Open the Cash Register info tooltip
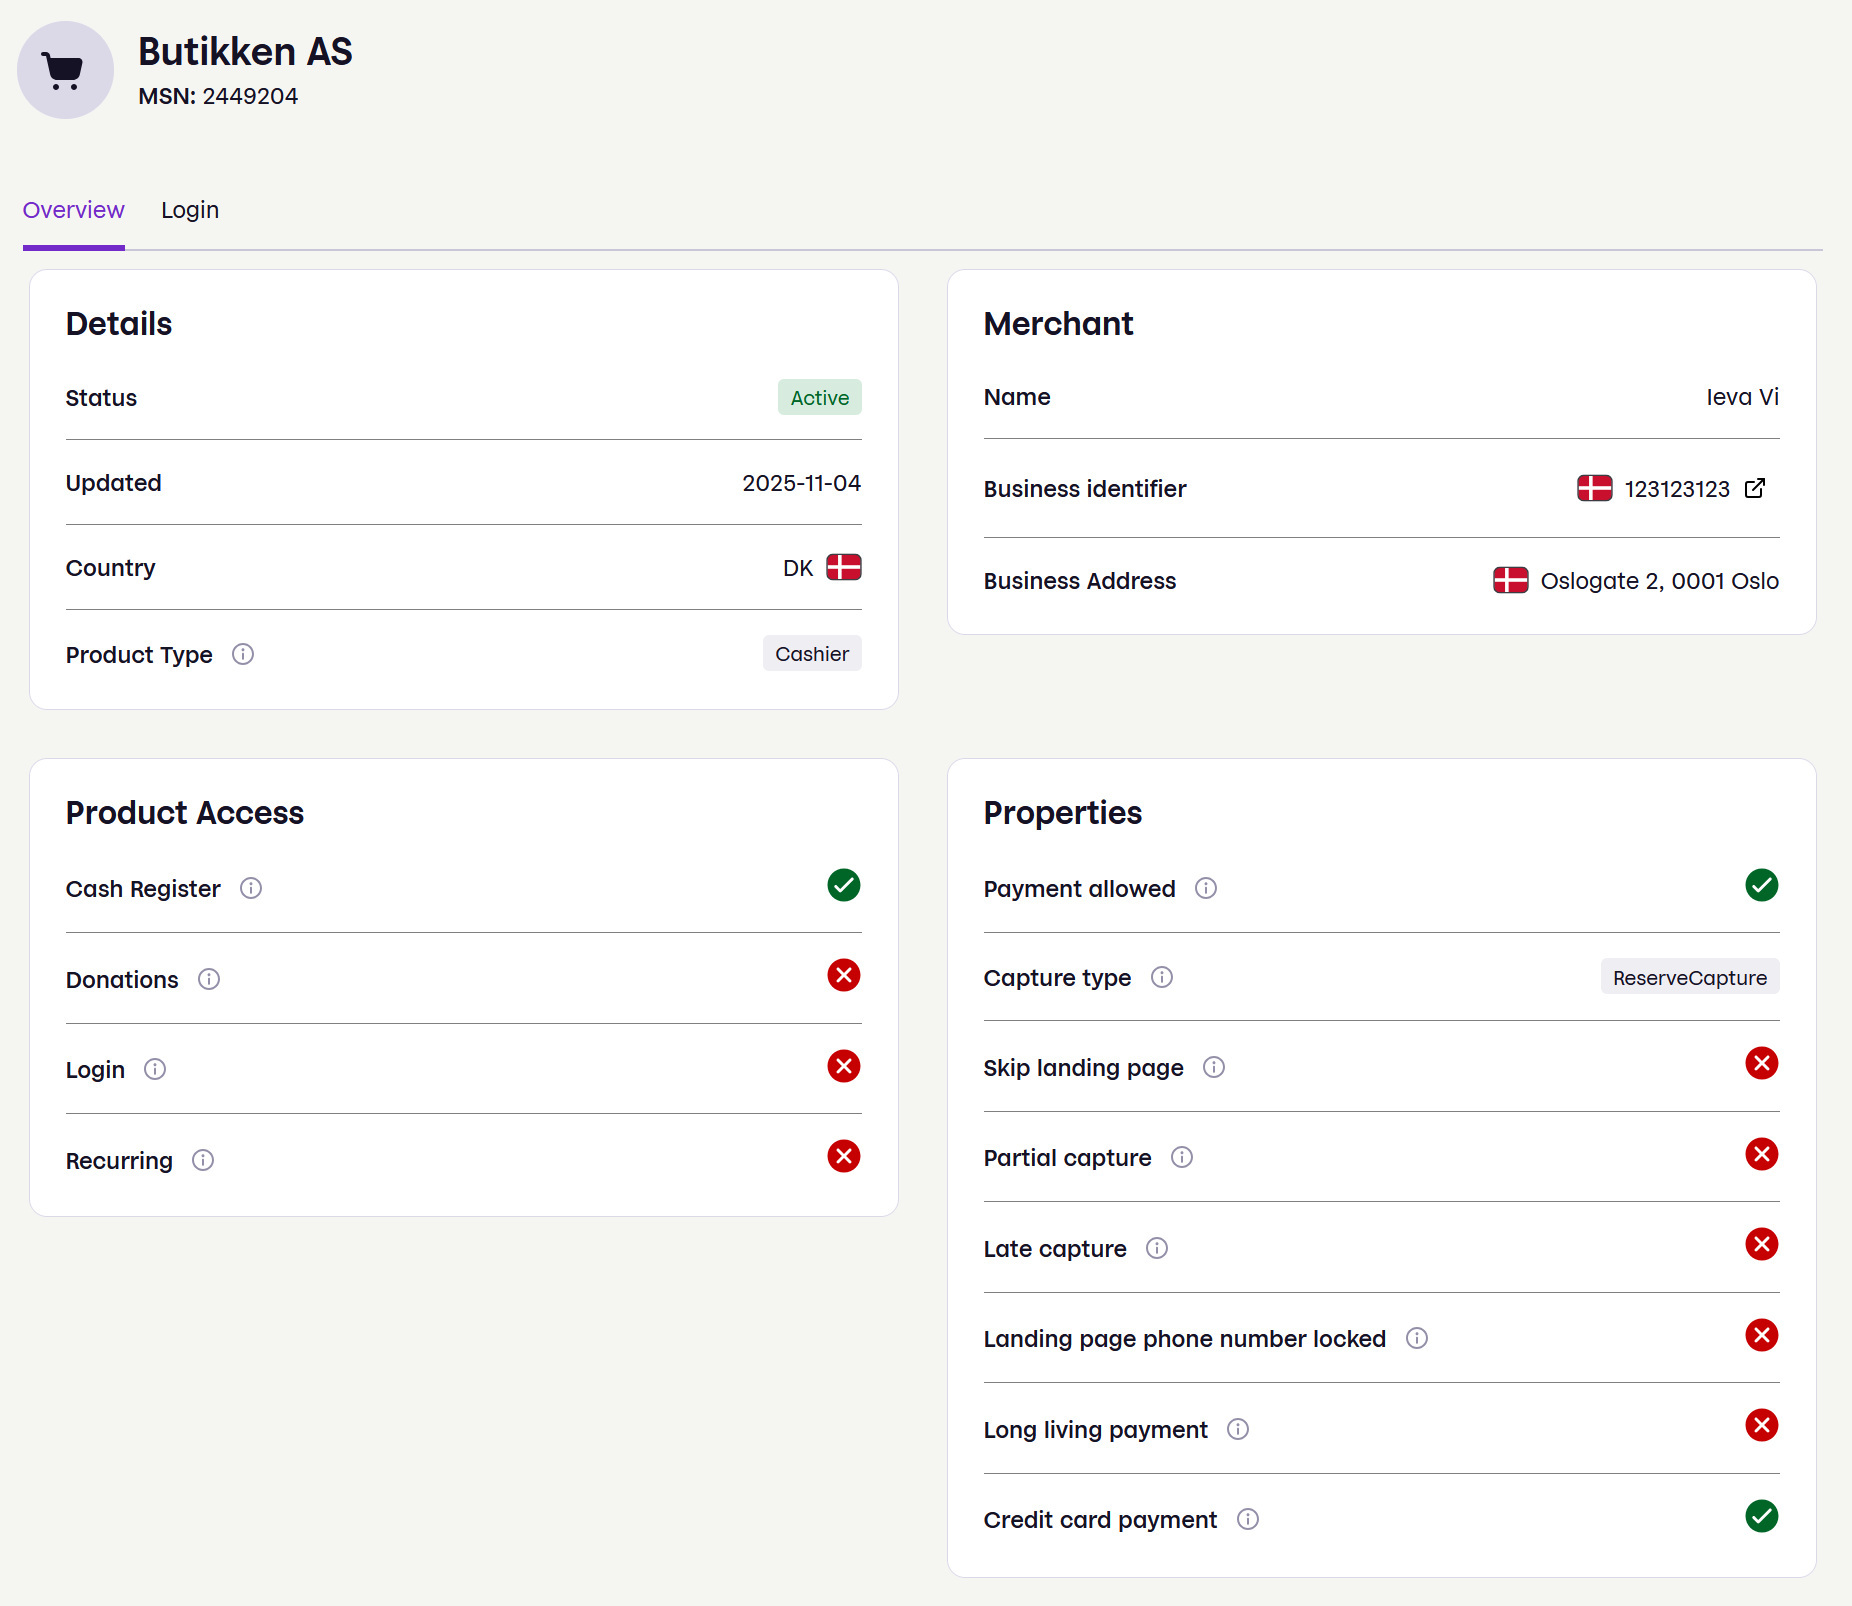Screen dimensions: 1852x1606 point(251,888)
